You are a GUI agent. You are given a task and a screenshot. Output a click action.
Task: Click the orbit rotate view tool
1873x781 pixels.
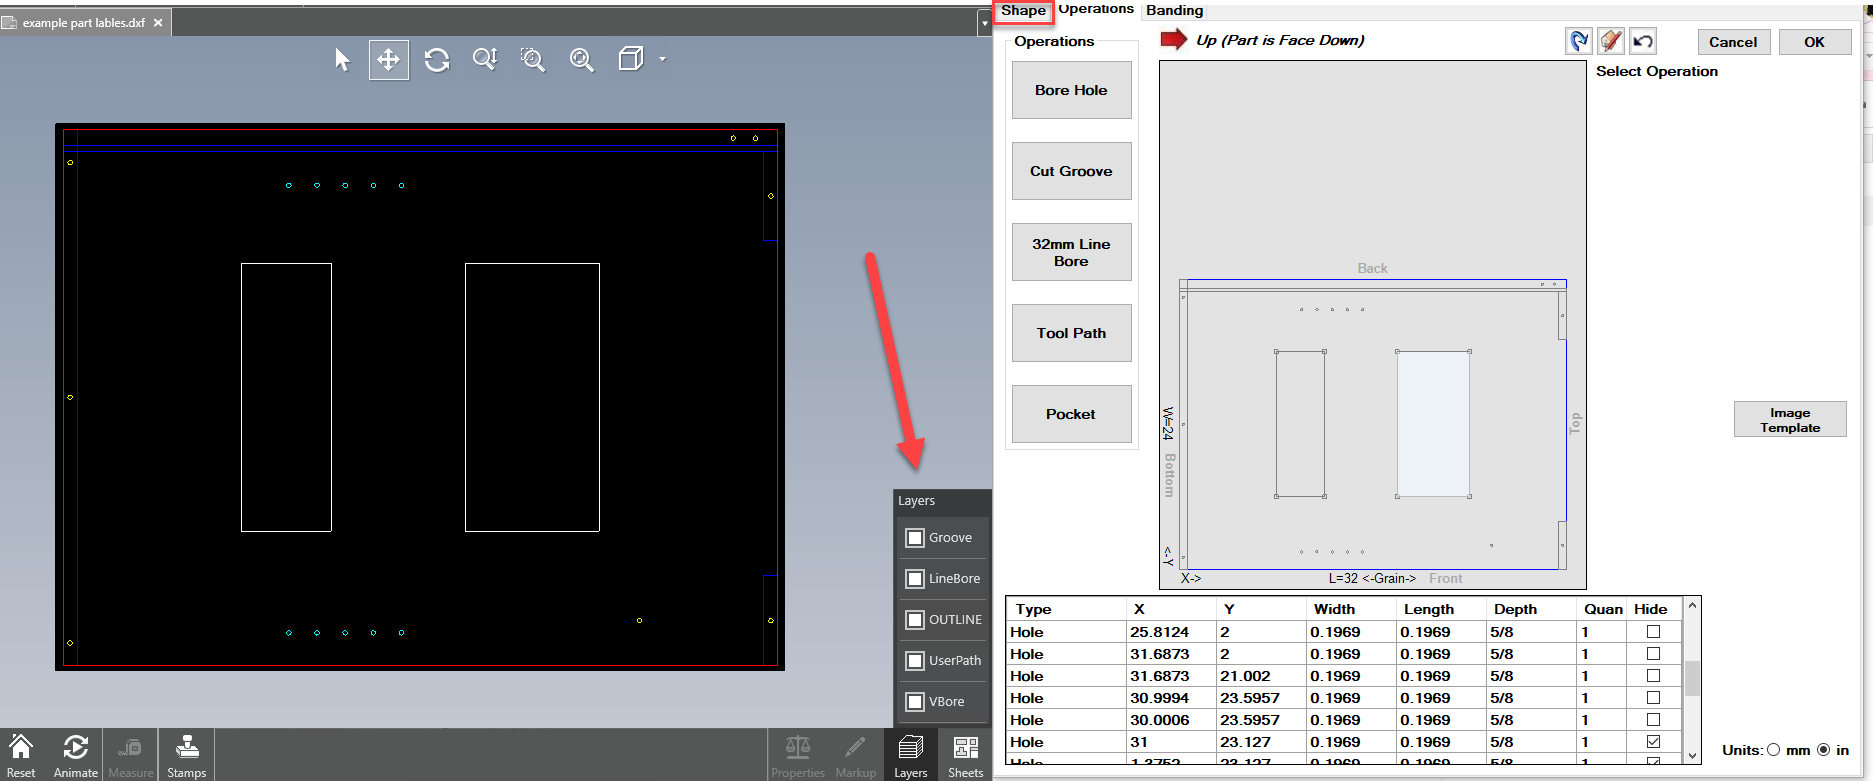[x=437, y=60]
